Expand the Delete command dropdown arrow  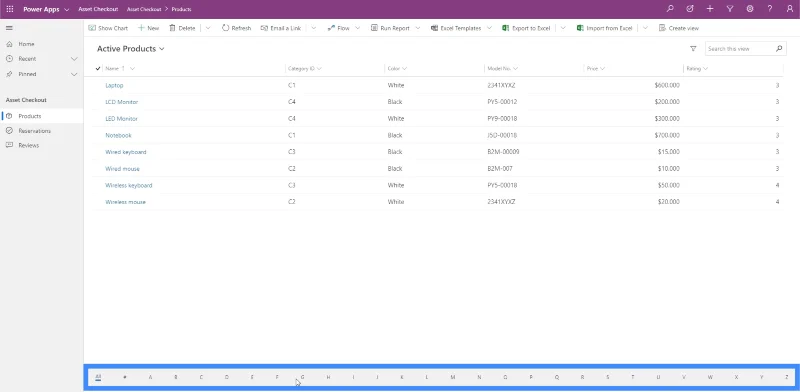point(208,28)
